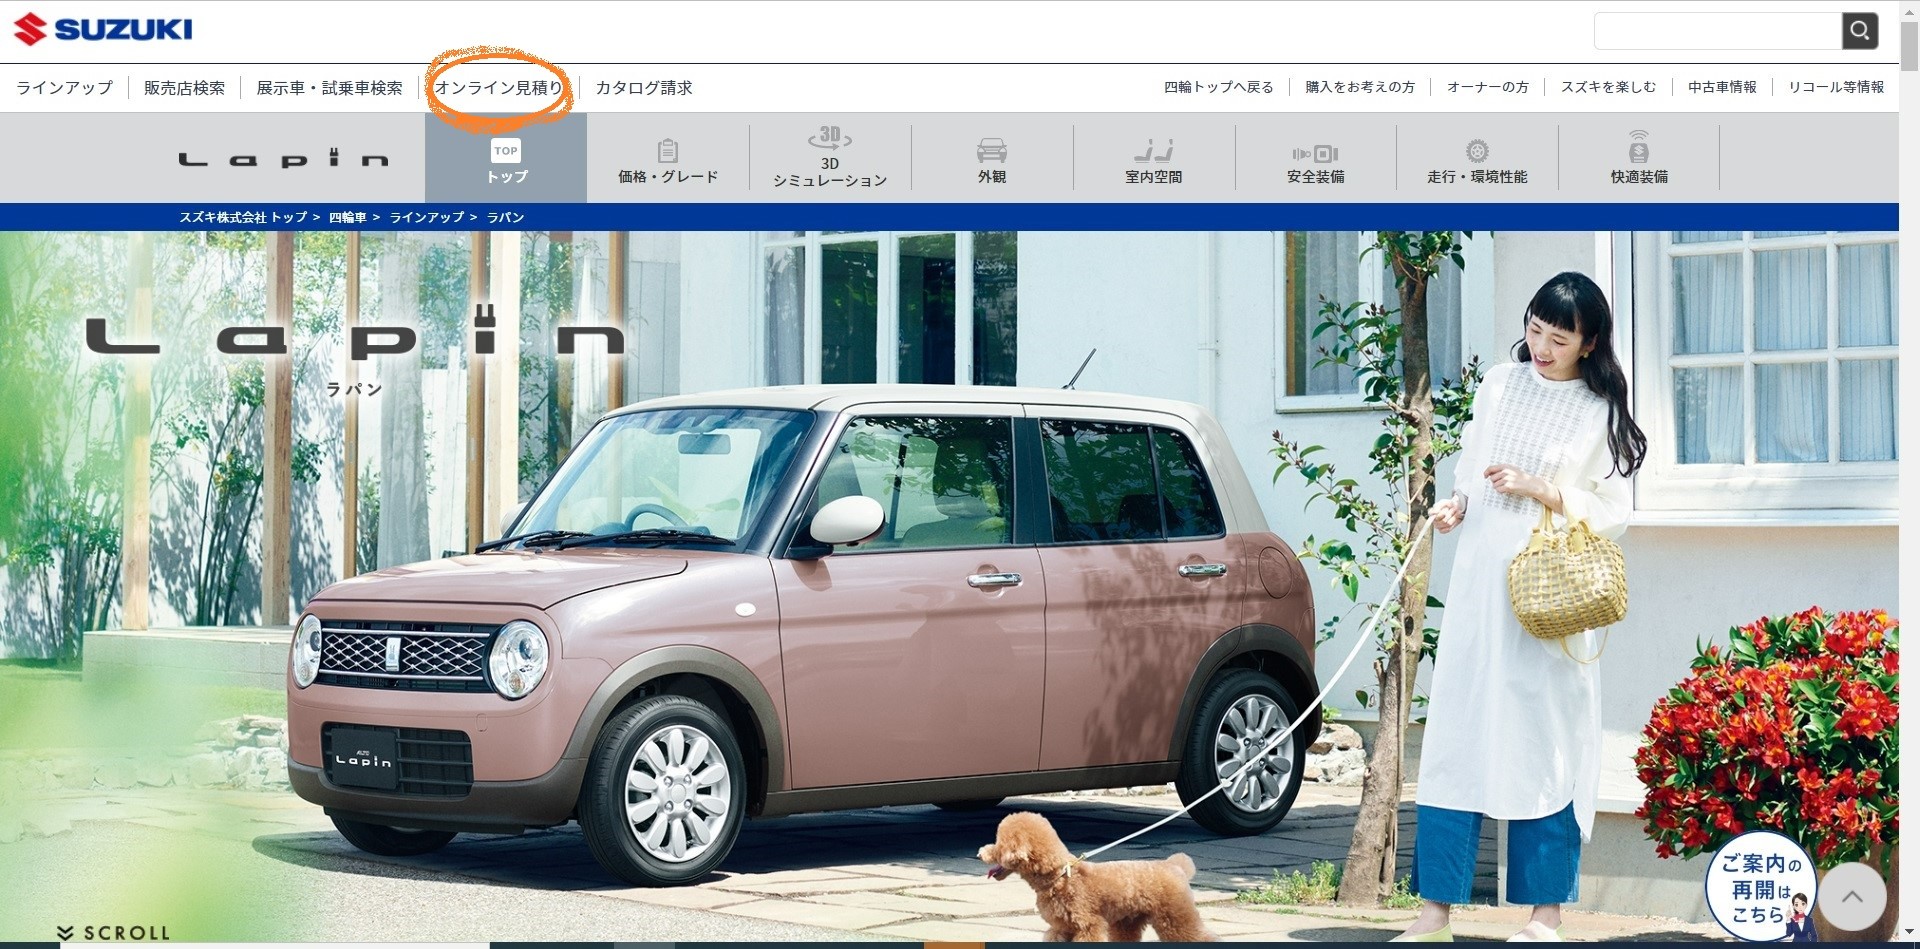The image size is (1920, 949).
Task: Open the 安全装備 tab
Action: click(1316, 158)
